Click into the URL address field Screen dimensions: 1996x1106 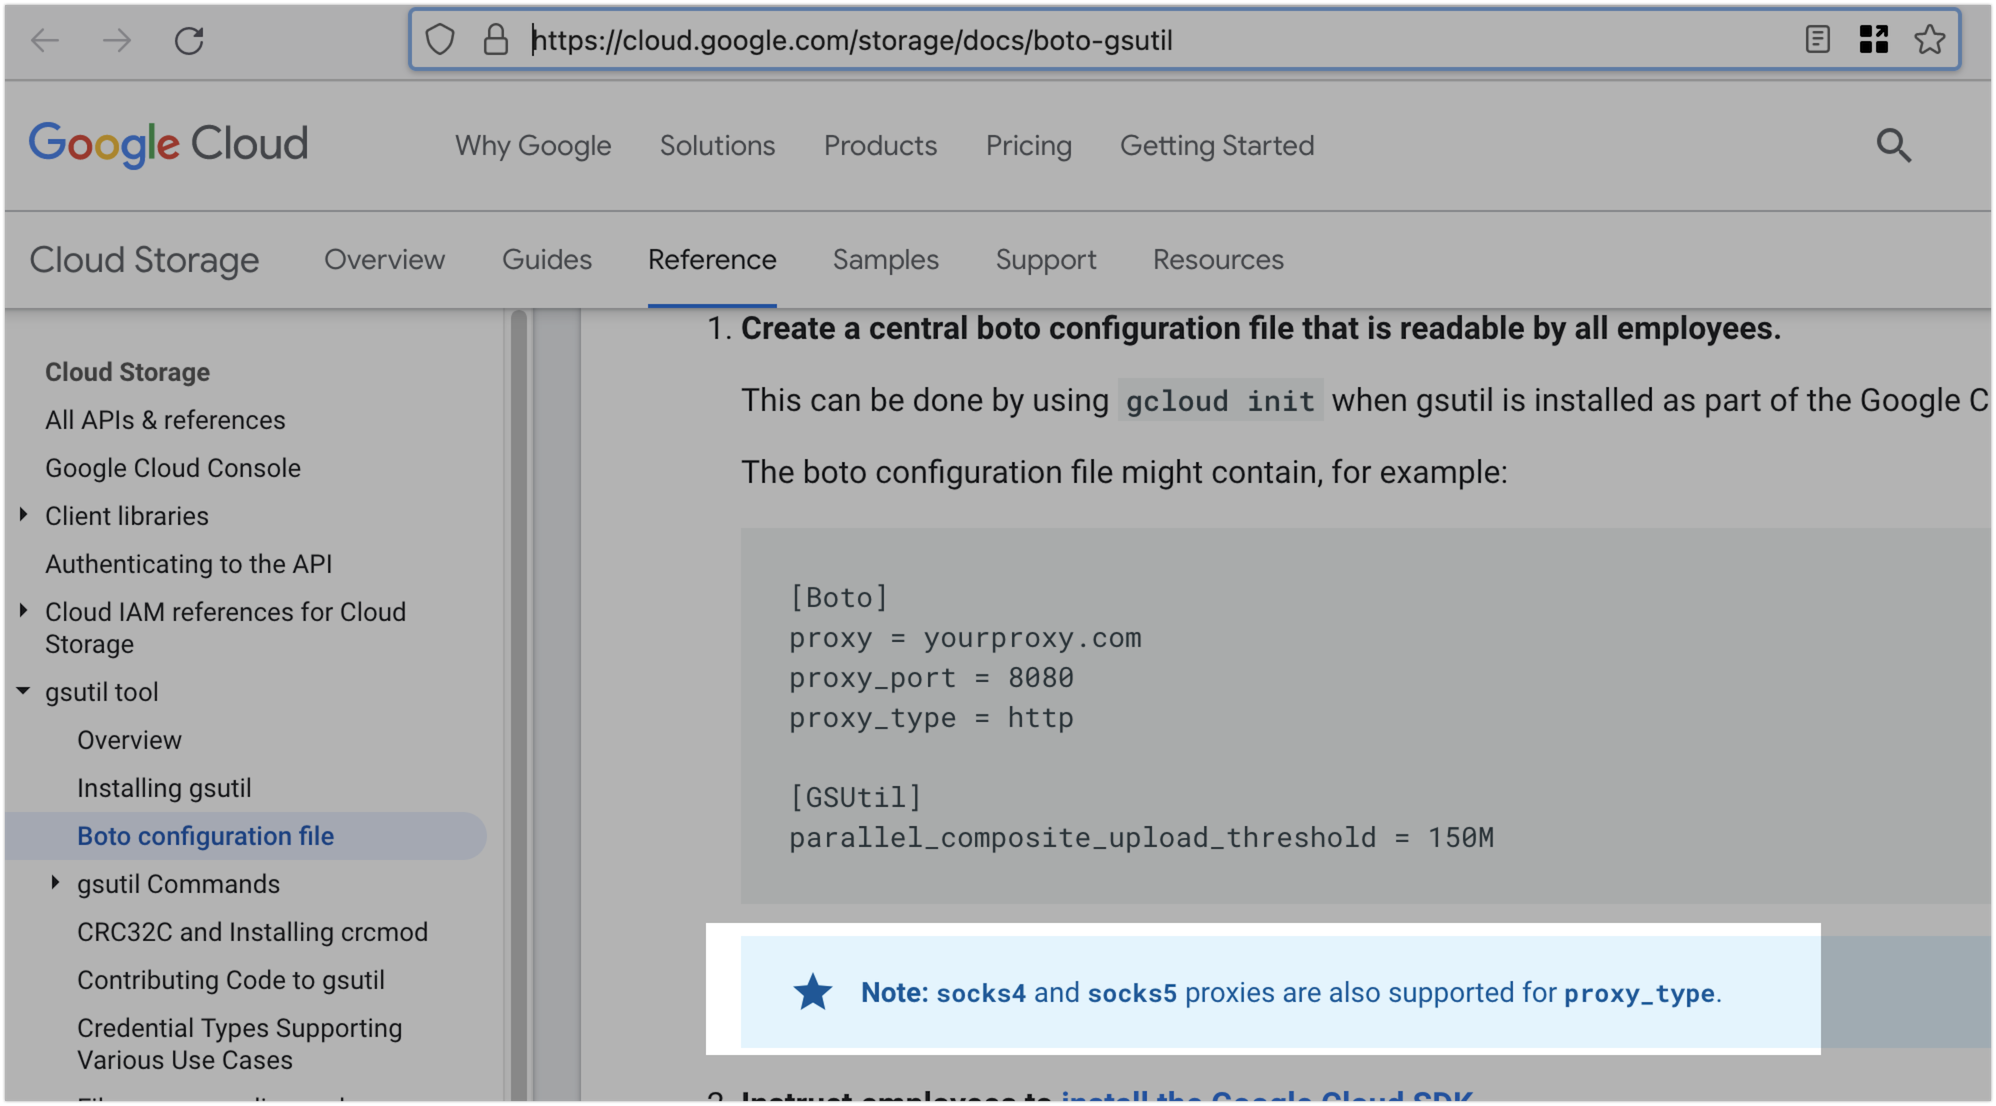(1100, 40)
